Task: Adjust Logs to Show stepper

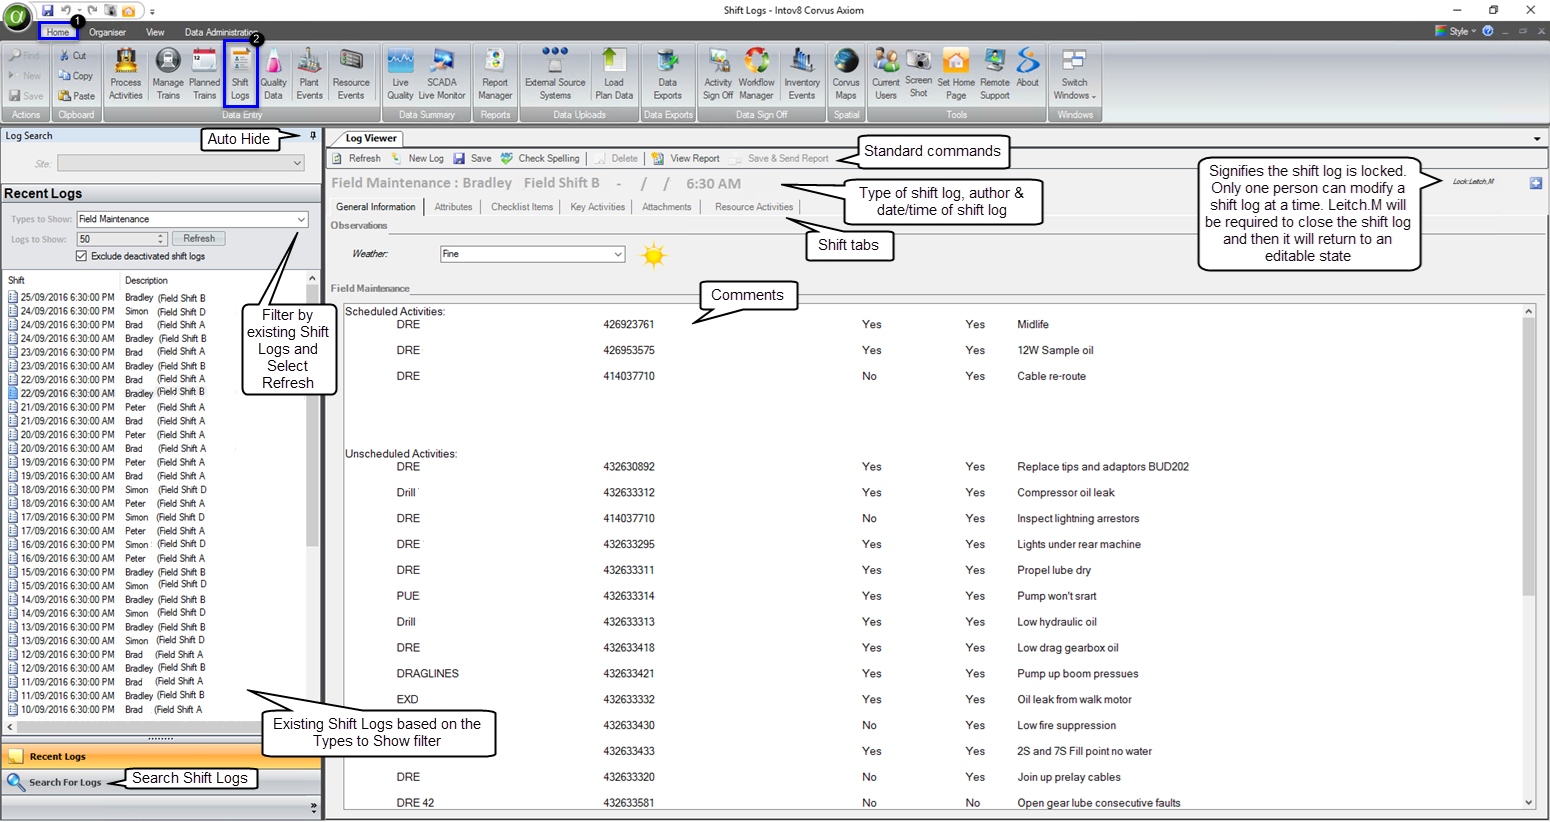Action: [161, 239]
